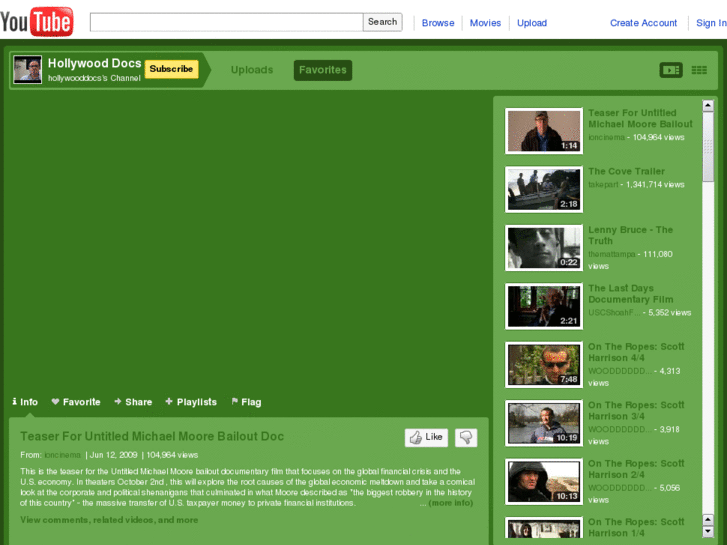Viewport: 727px width, 545px height.
Task: Open the video title Teaser For Untitled Michael Moore Bailout Doc
Action: [152, 436]
